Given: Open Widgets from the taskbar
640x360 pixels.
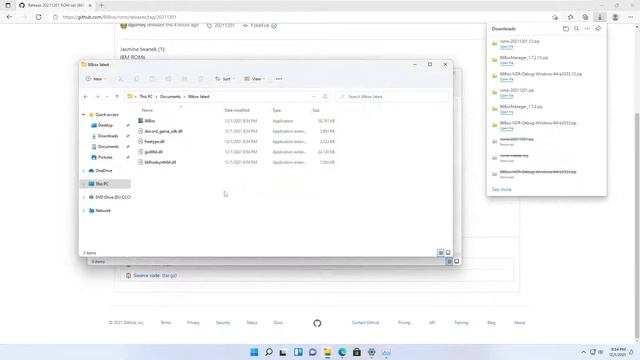Looking at the screenshot, I should pos(298,352).
